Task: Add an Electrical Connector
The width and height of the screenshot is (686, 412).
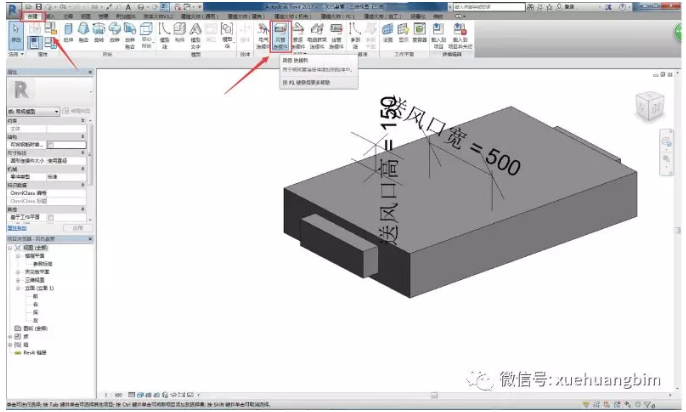Action: (x=262, y=36)
